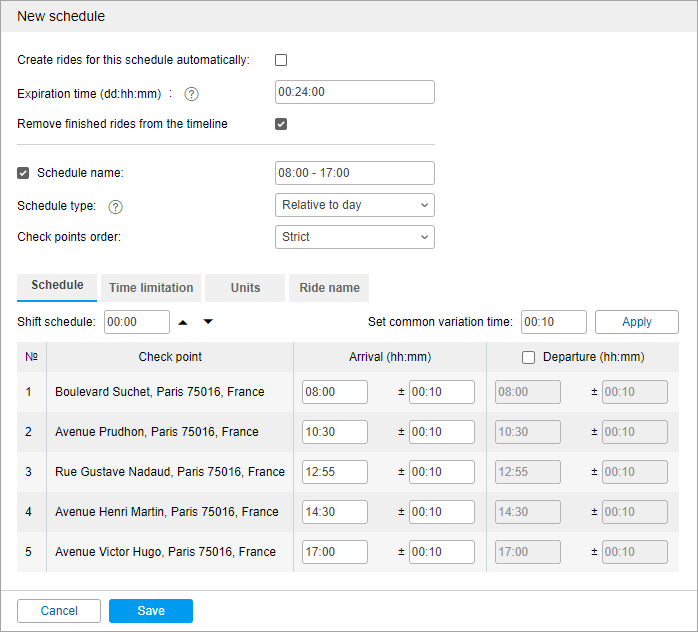
Task: Click help icon beside Schedule type
Action: (x=115, y=206)
